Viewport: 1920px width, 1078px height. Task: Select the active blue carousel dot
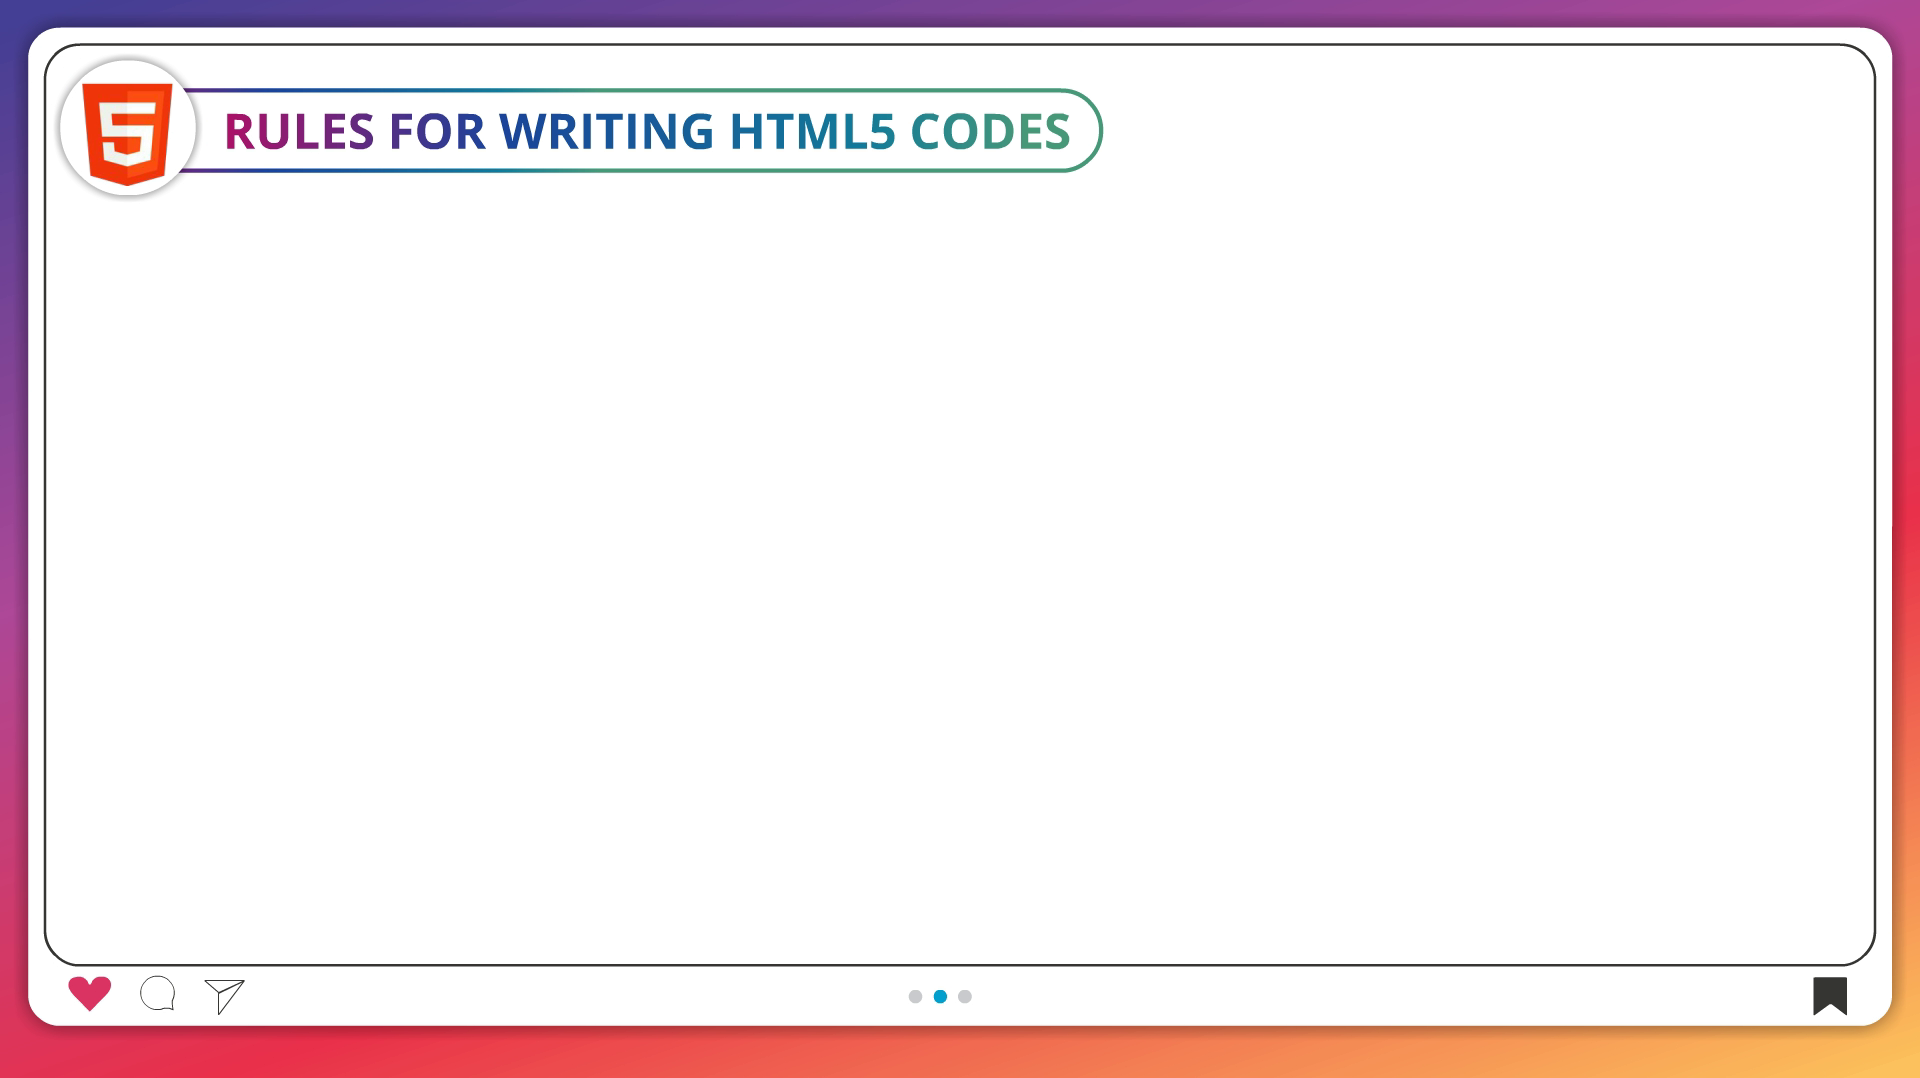940,996
